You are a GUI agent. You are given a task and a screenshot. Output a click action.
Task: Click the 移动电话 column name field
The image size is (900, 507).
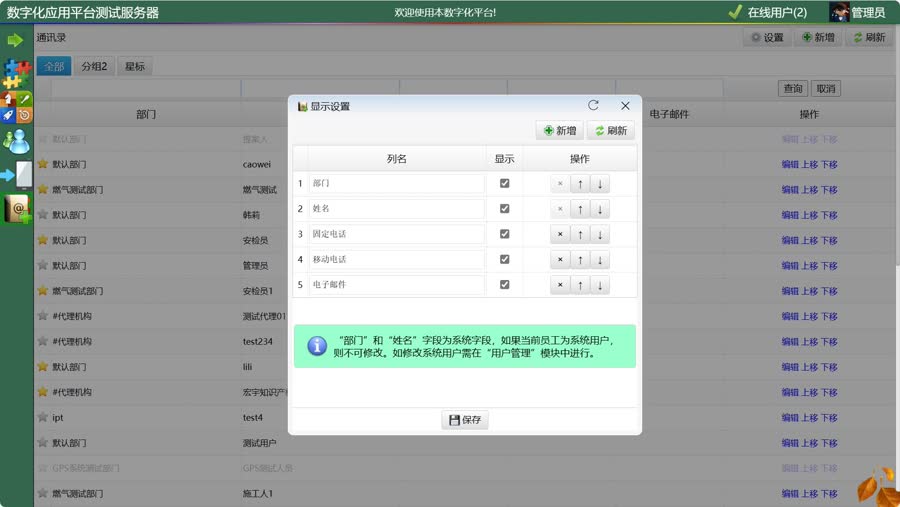pyautogui.click(x=396, y=259)
